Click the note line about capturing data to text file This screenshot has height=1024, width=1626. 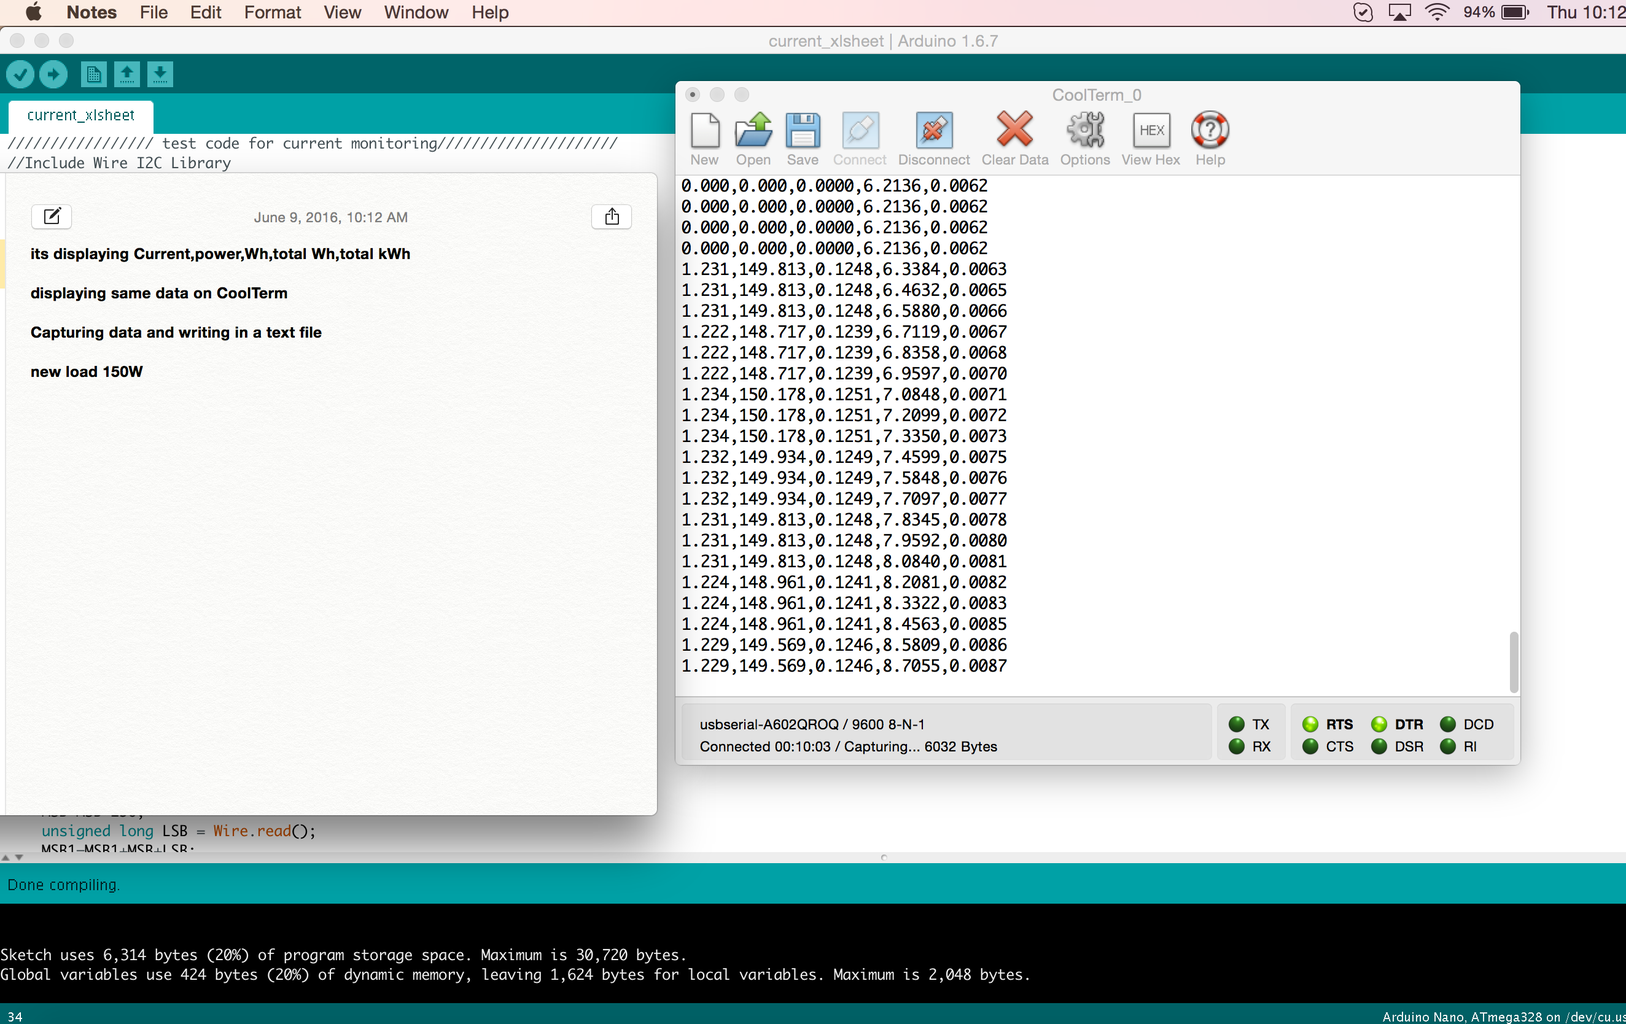tap(176, 332)
